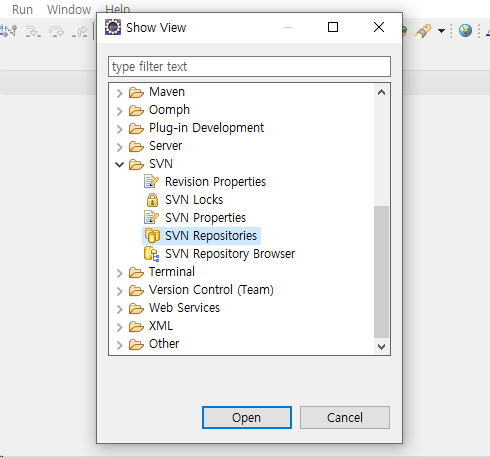Click the Eclipse icon in the dialog title
Screen dimensions: 490x457
[x=113, y=27]
